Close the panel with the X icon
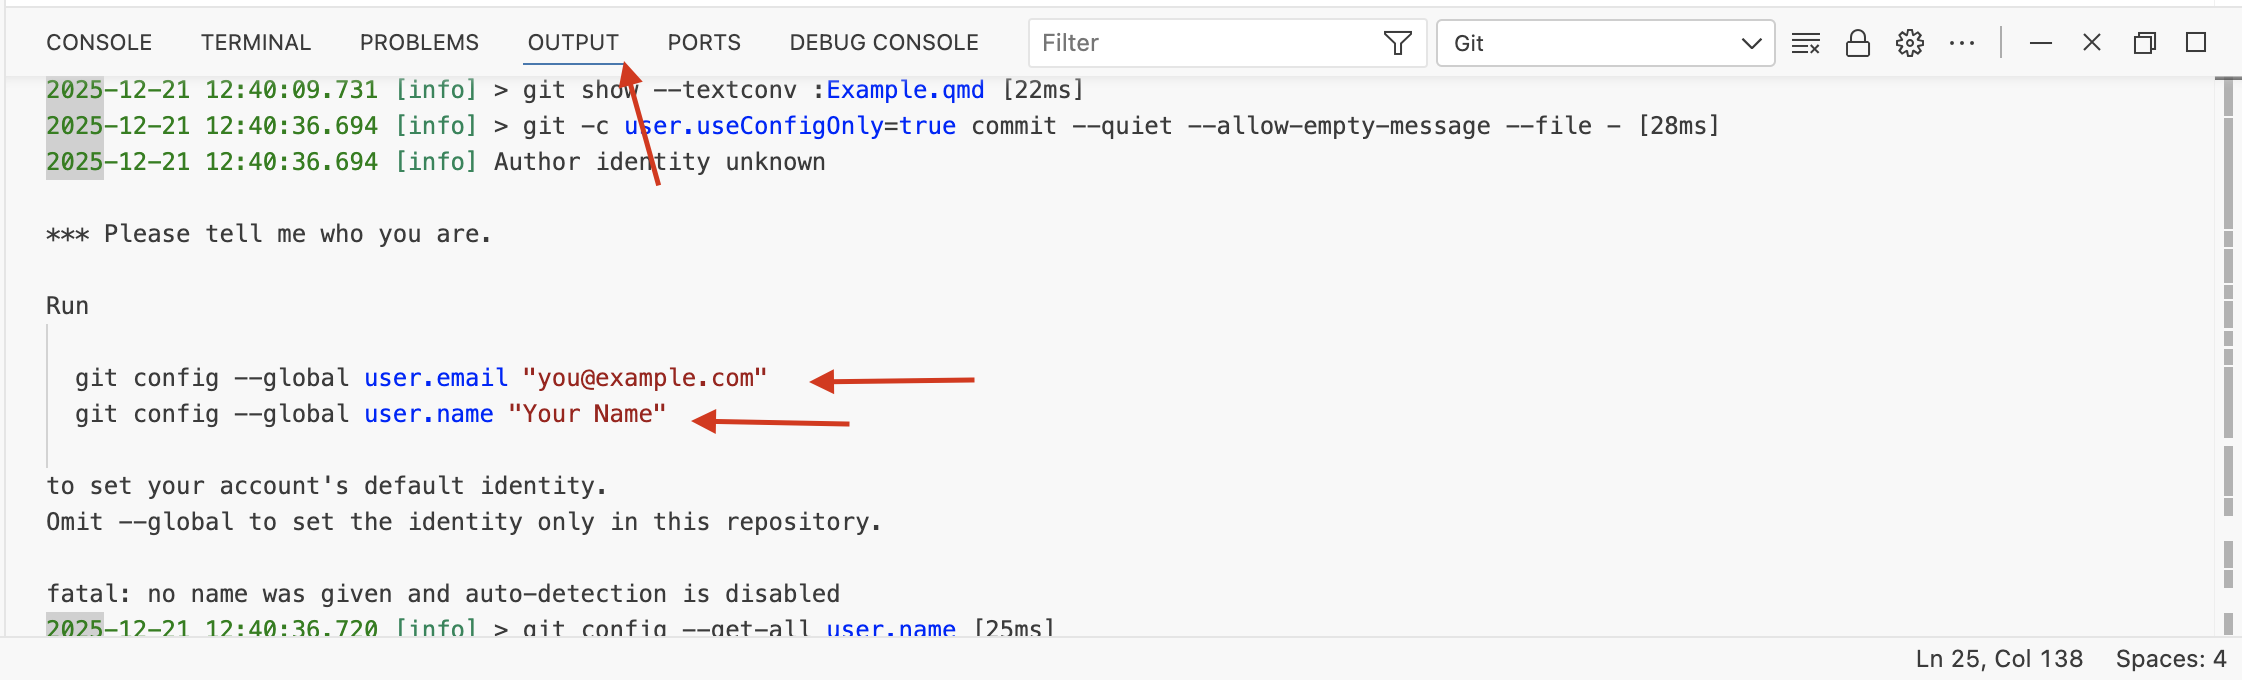This screenshot has height=680, width=2242. point(2091,43)
